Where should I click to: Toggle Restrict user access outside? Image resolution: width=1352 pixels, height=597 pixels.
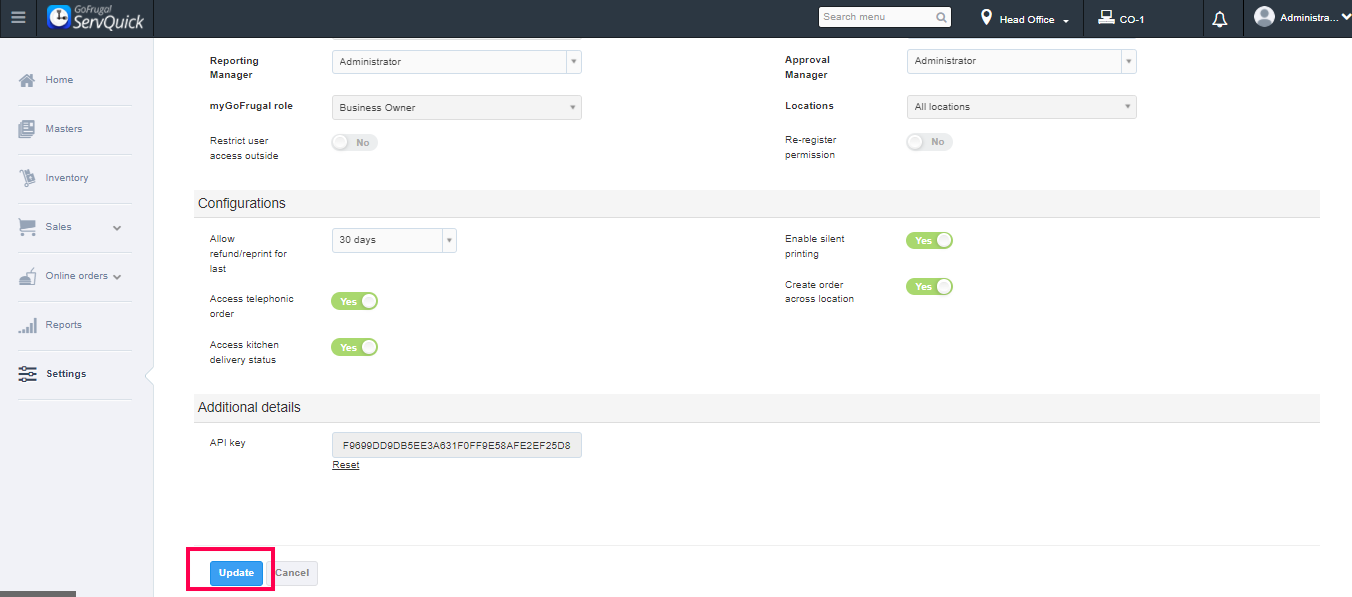point(354,143)
